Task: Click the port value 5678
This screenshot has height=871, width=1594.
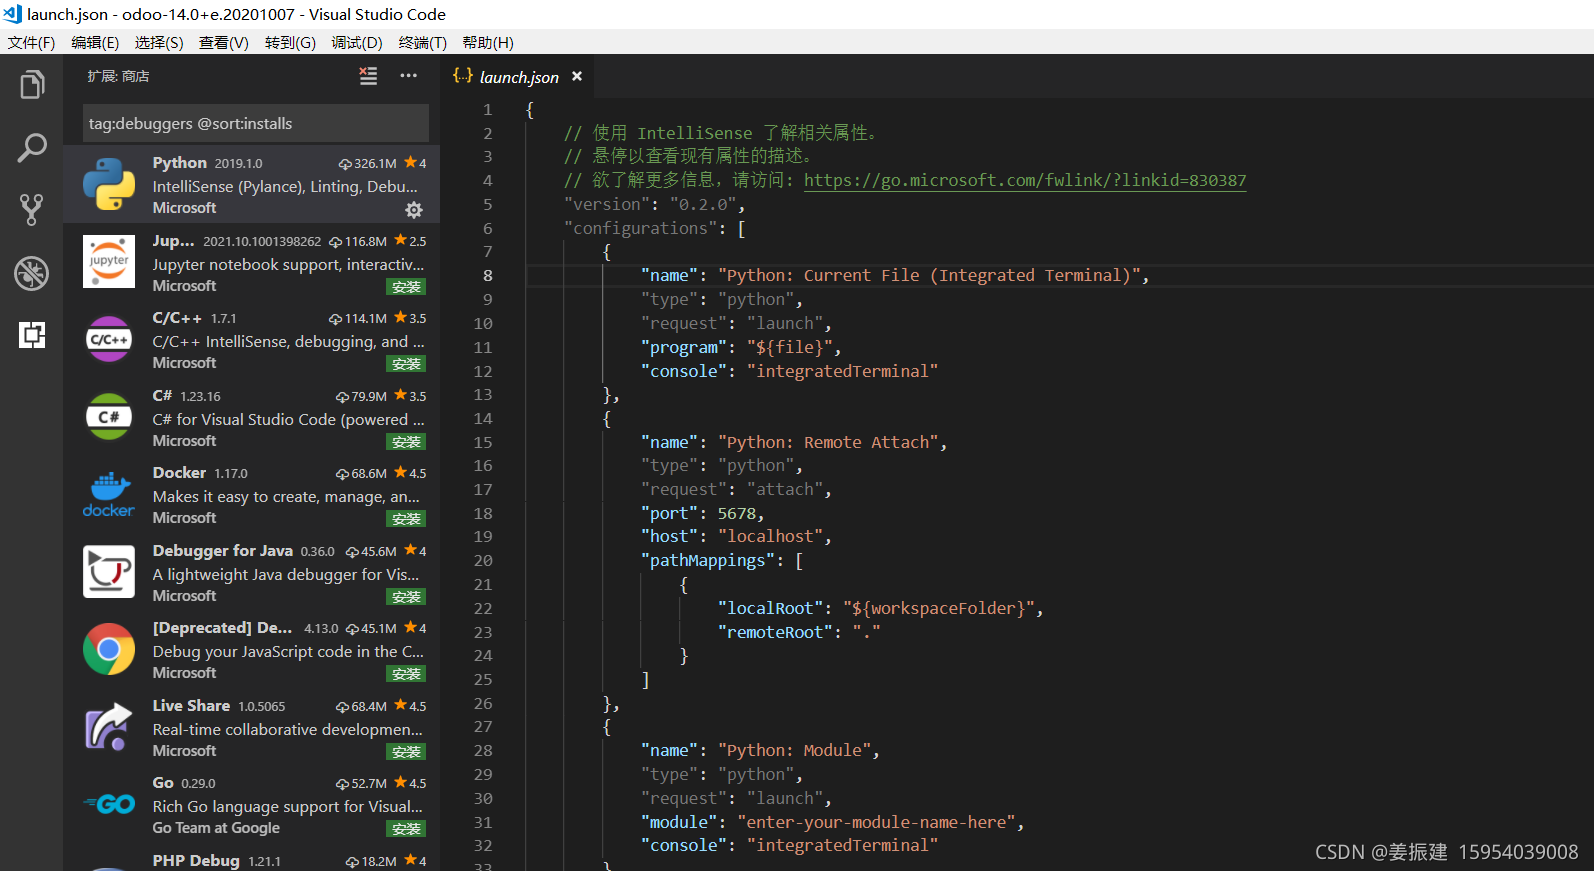Action: (736, 514)
